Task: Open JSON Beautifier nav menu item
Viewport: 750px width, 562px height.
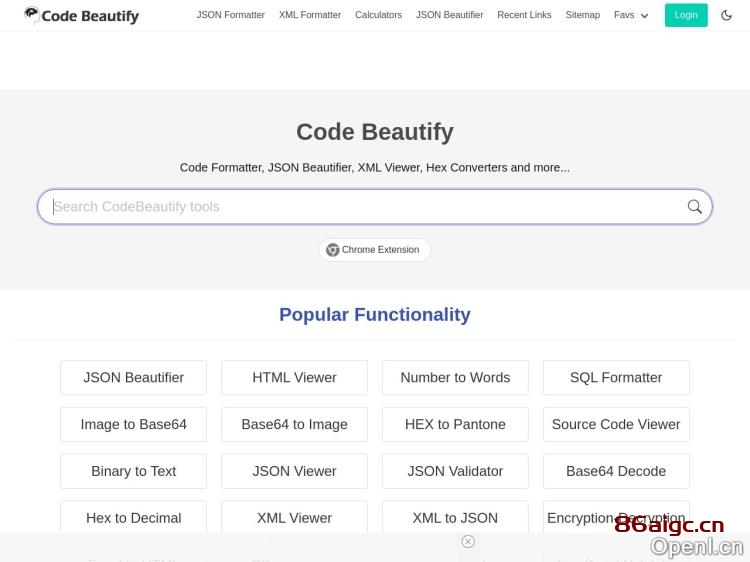Action: pos(450,15)
